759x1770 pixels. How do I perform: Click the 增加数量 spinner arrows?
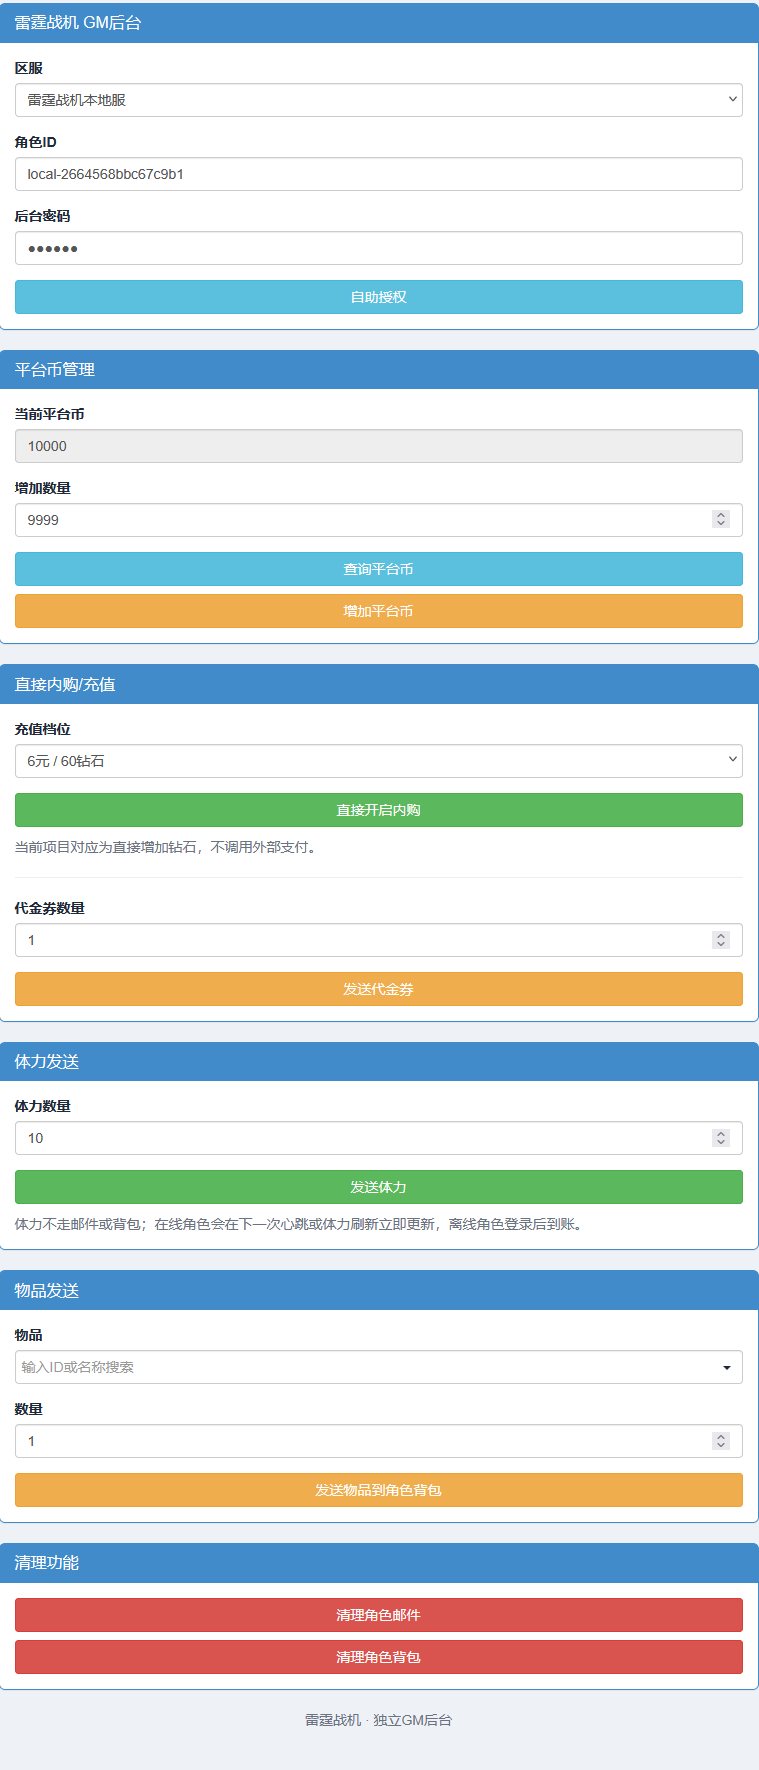tap(721, 519)
